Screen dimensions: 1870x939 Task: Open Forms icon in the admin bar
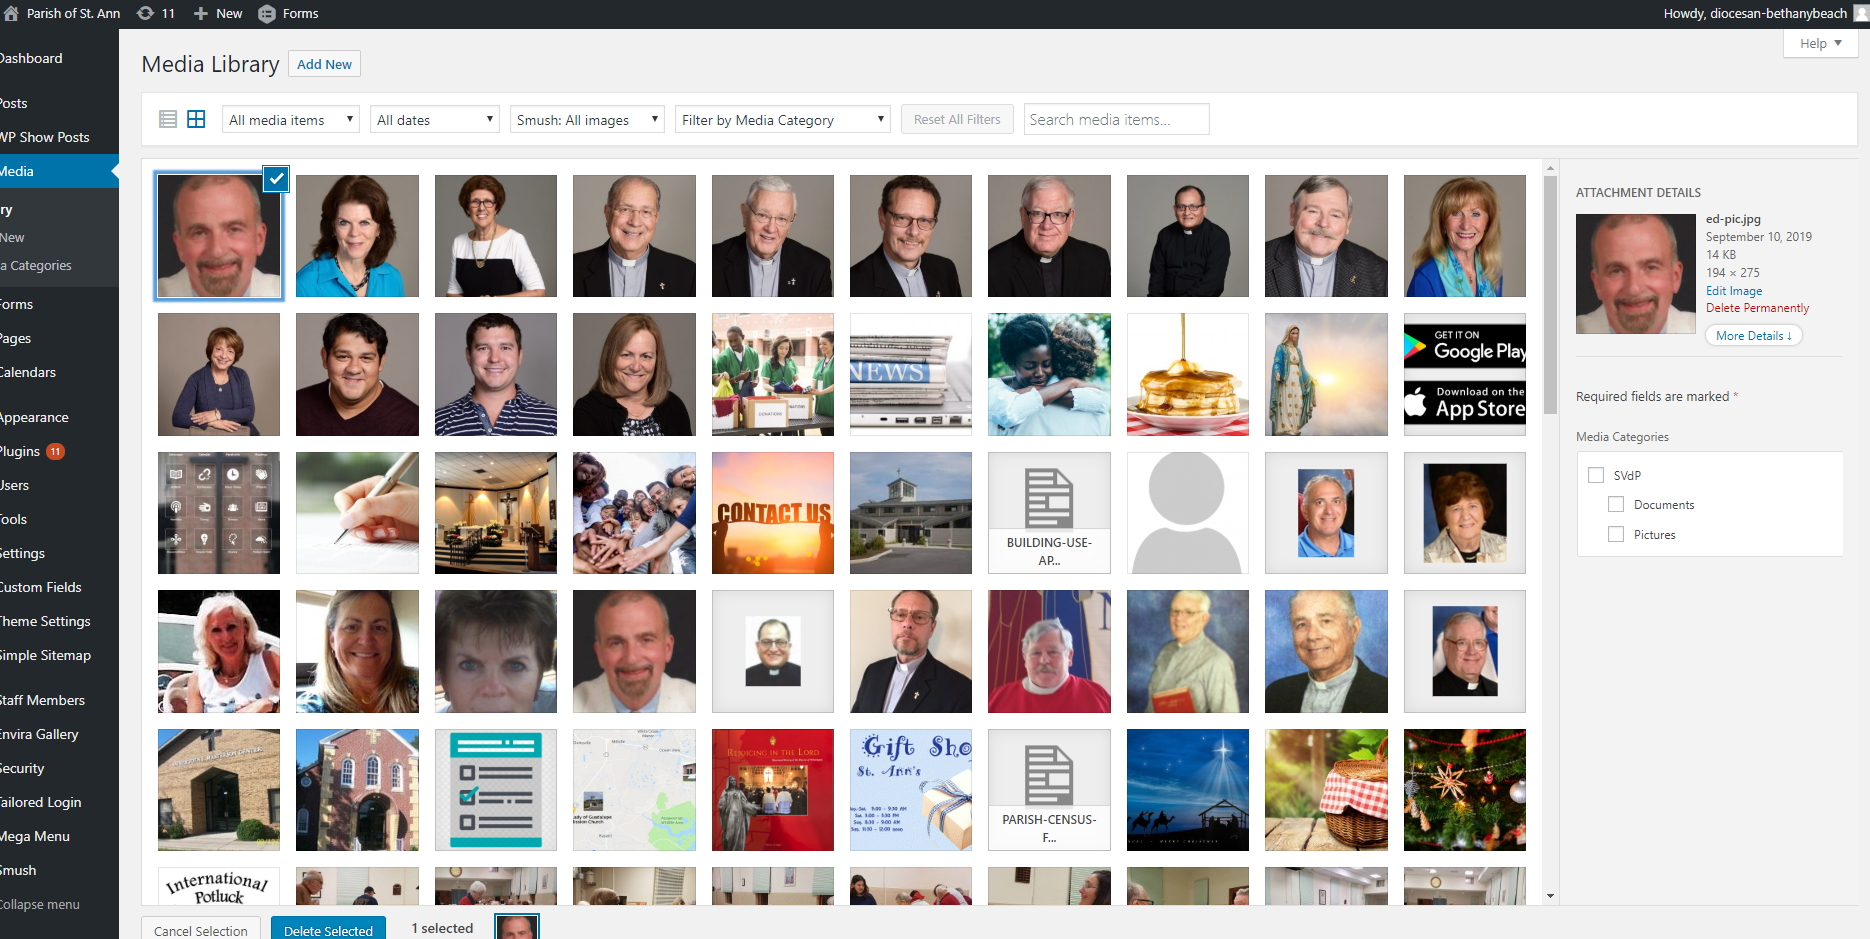267,13
